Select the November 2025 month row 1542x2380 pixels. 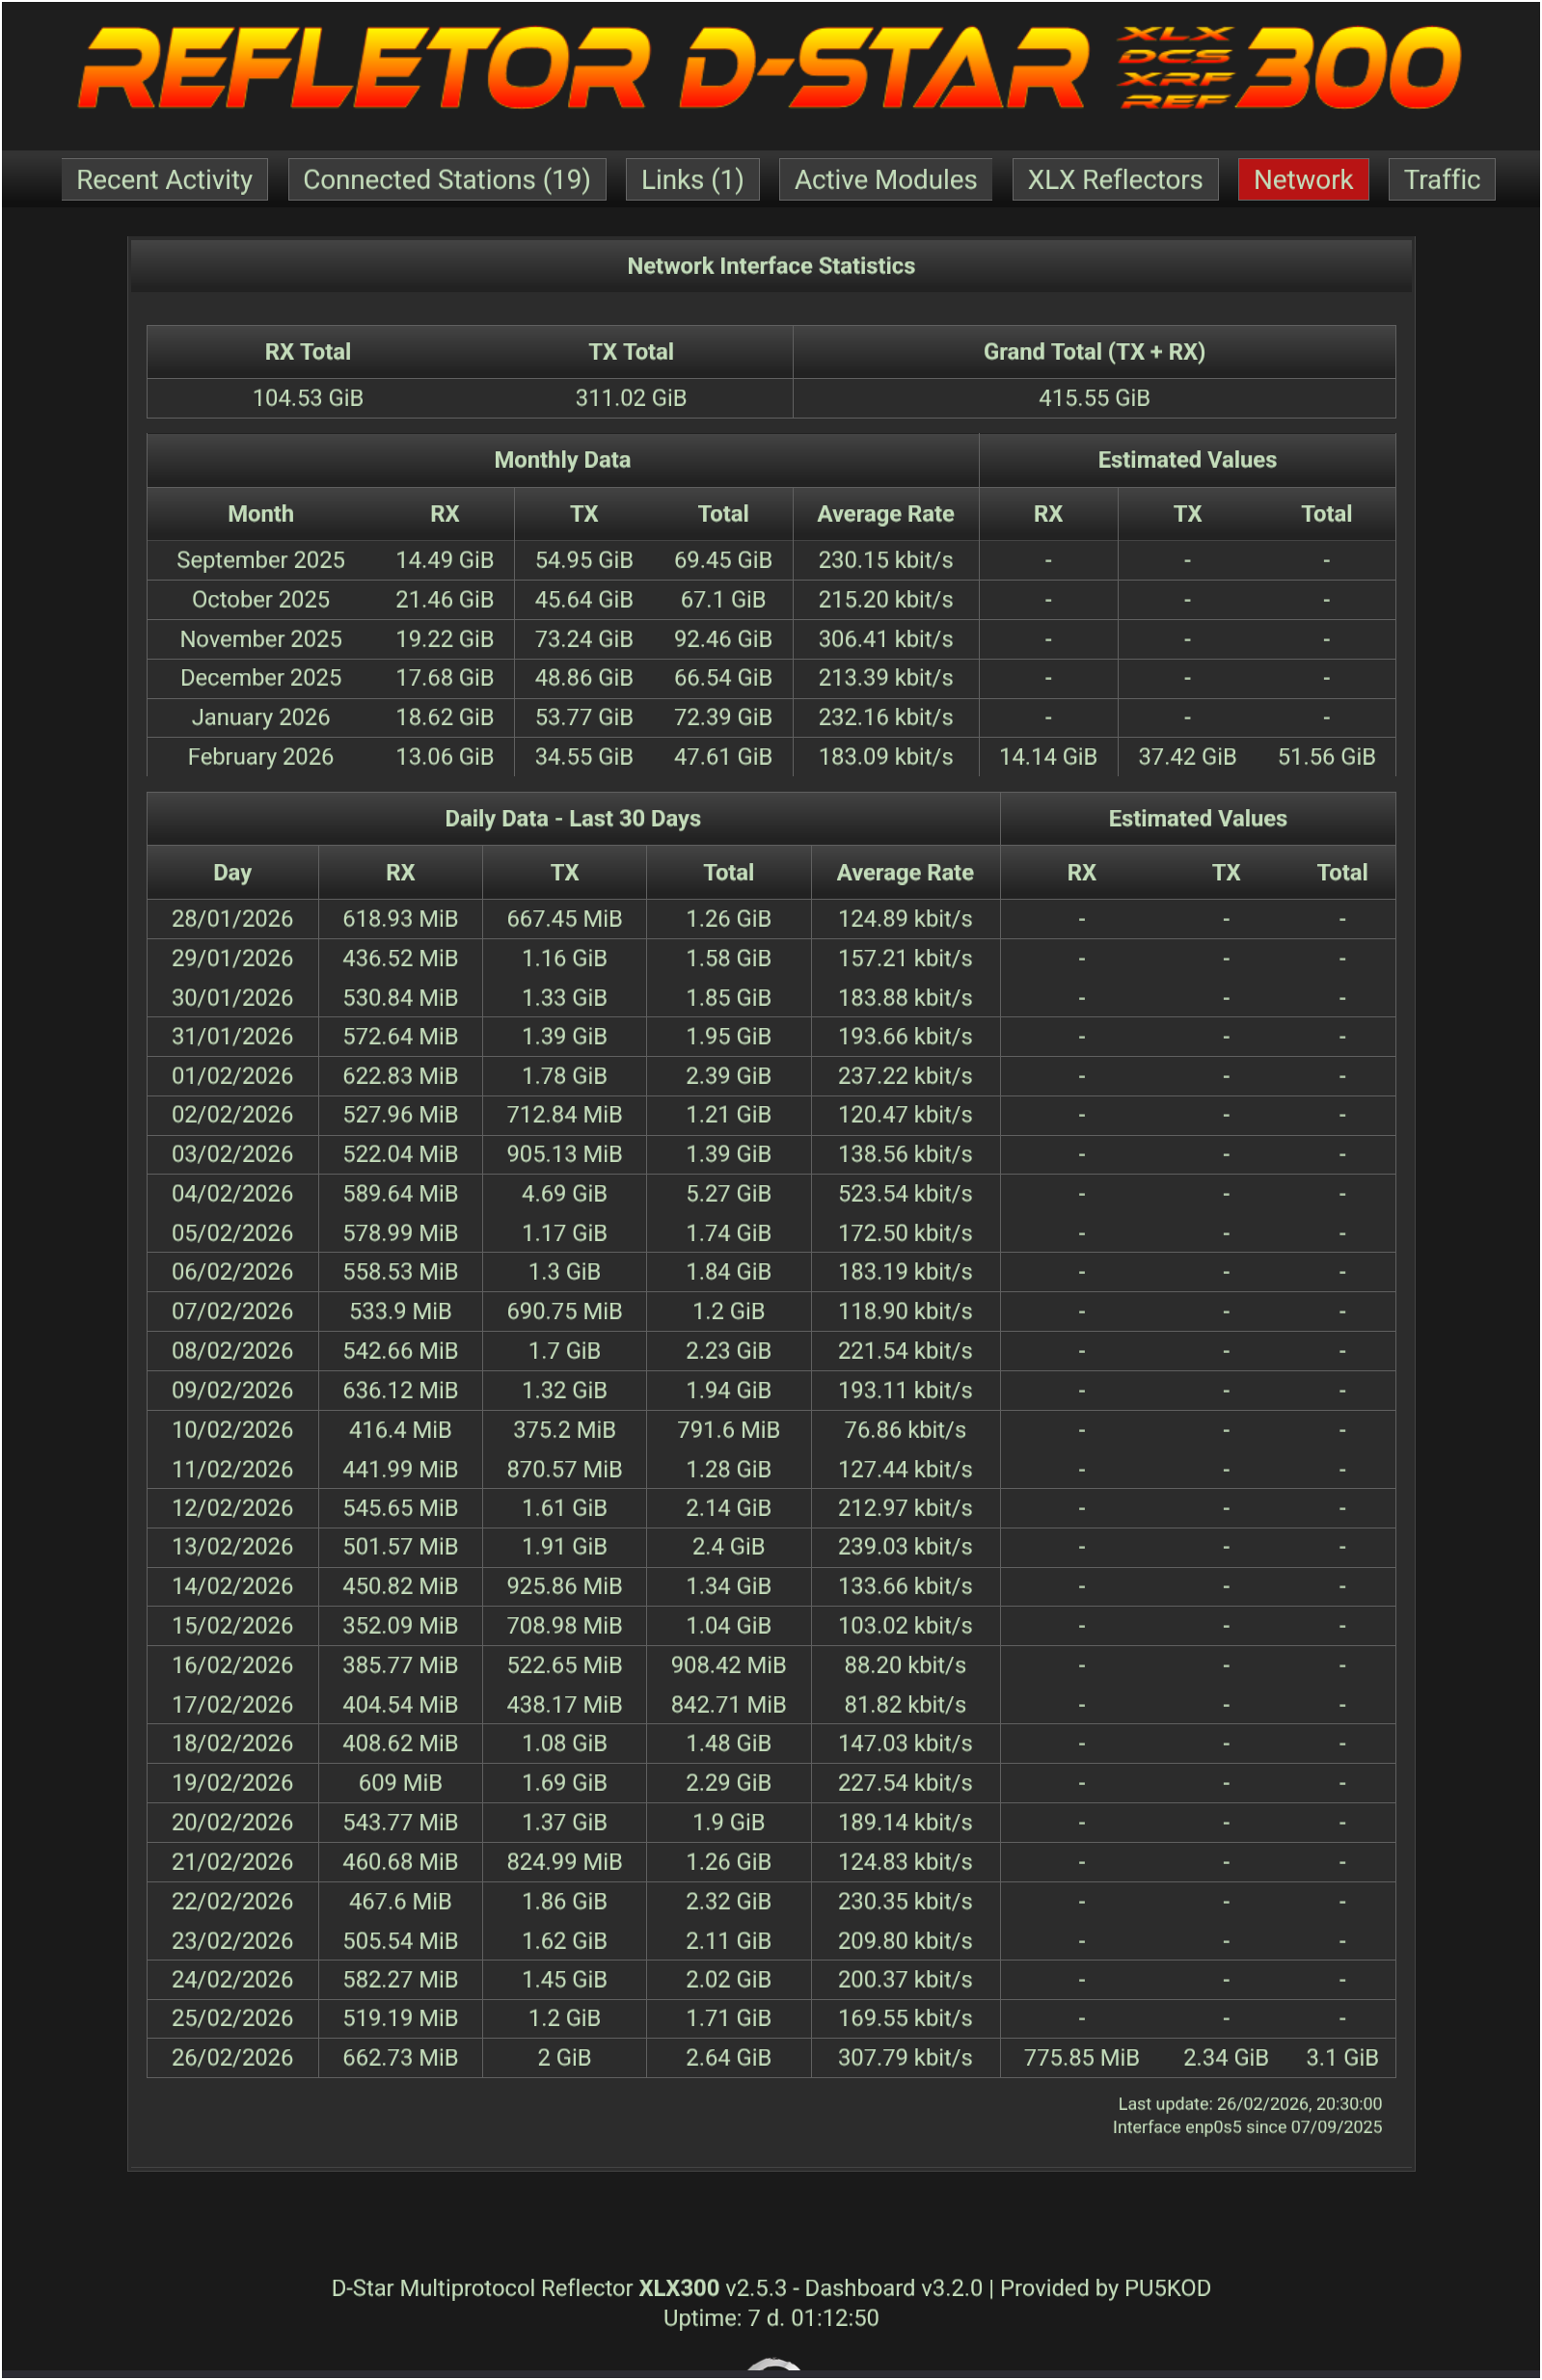tap(260, 639)
